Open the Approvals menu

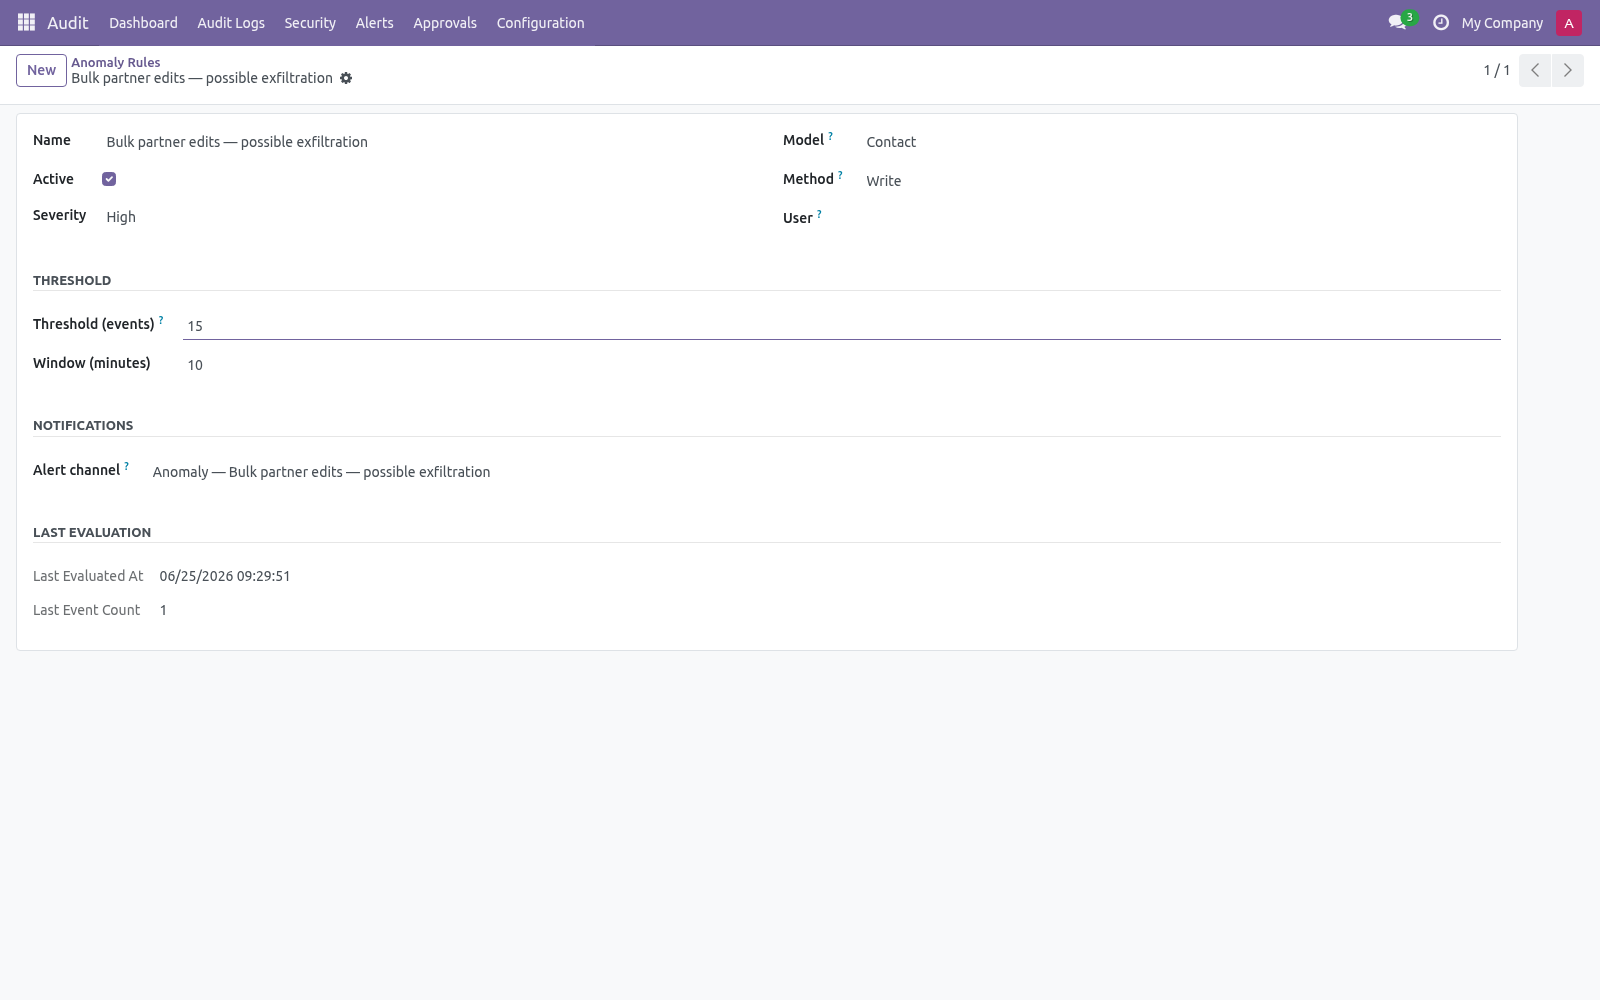445,23
